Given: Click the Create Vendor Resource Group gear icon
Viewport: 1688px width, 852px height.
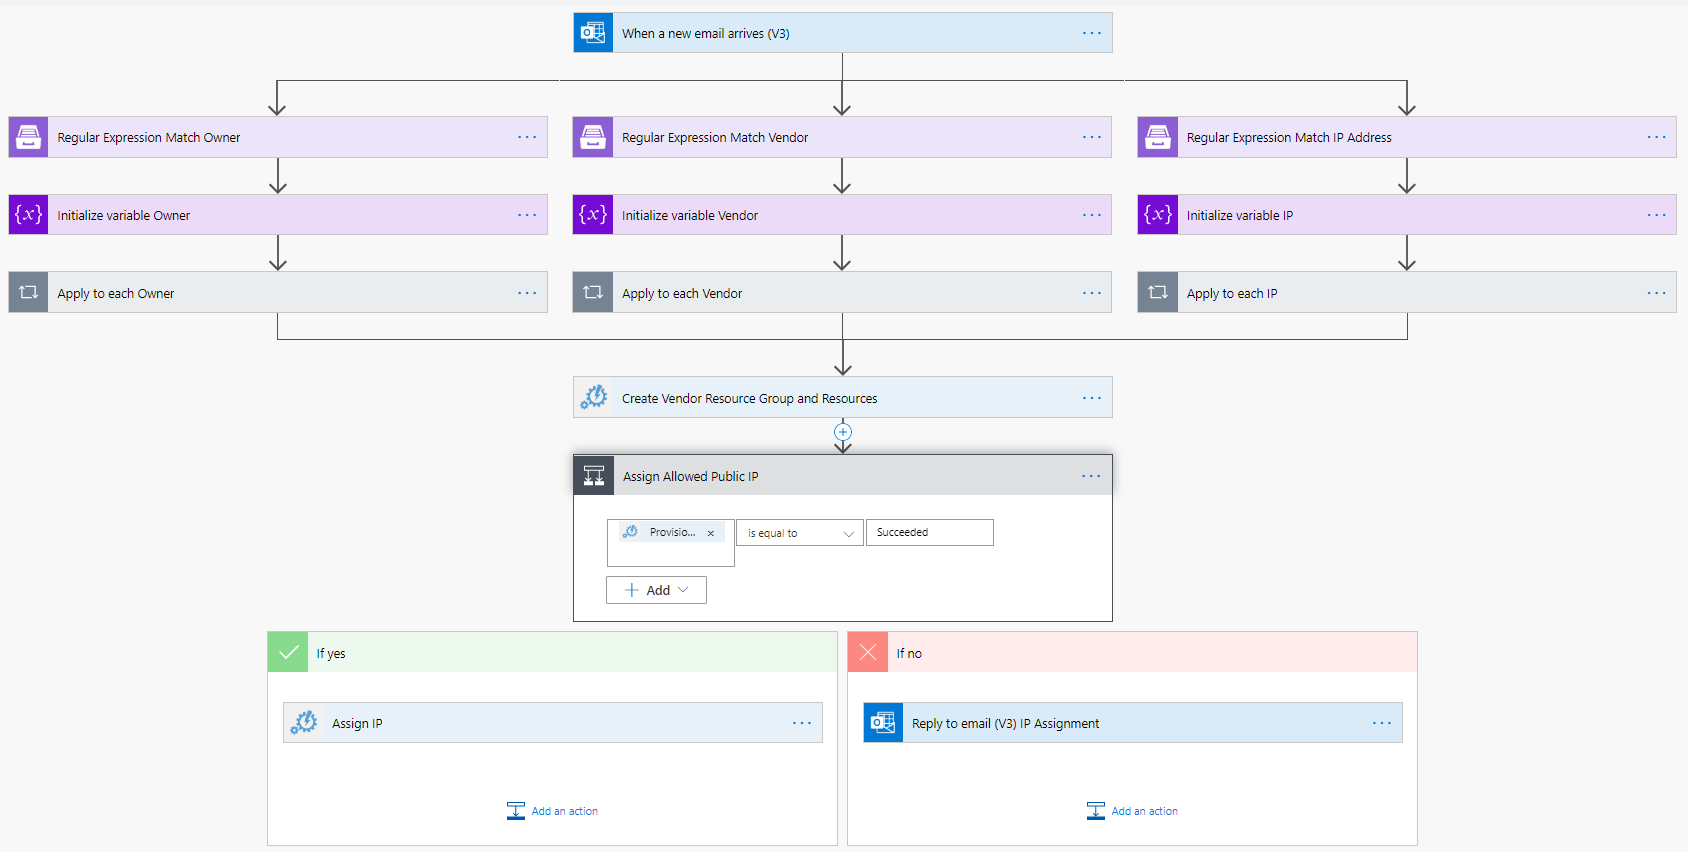Looking at the screenshot, I should (x=594, y=398).
